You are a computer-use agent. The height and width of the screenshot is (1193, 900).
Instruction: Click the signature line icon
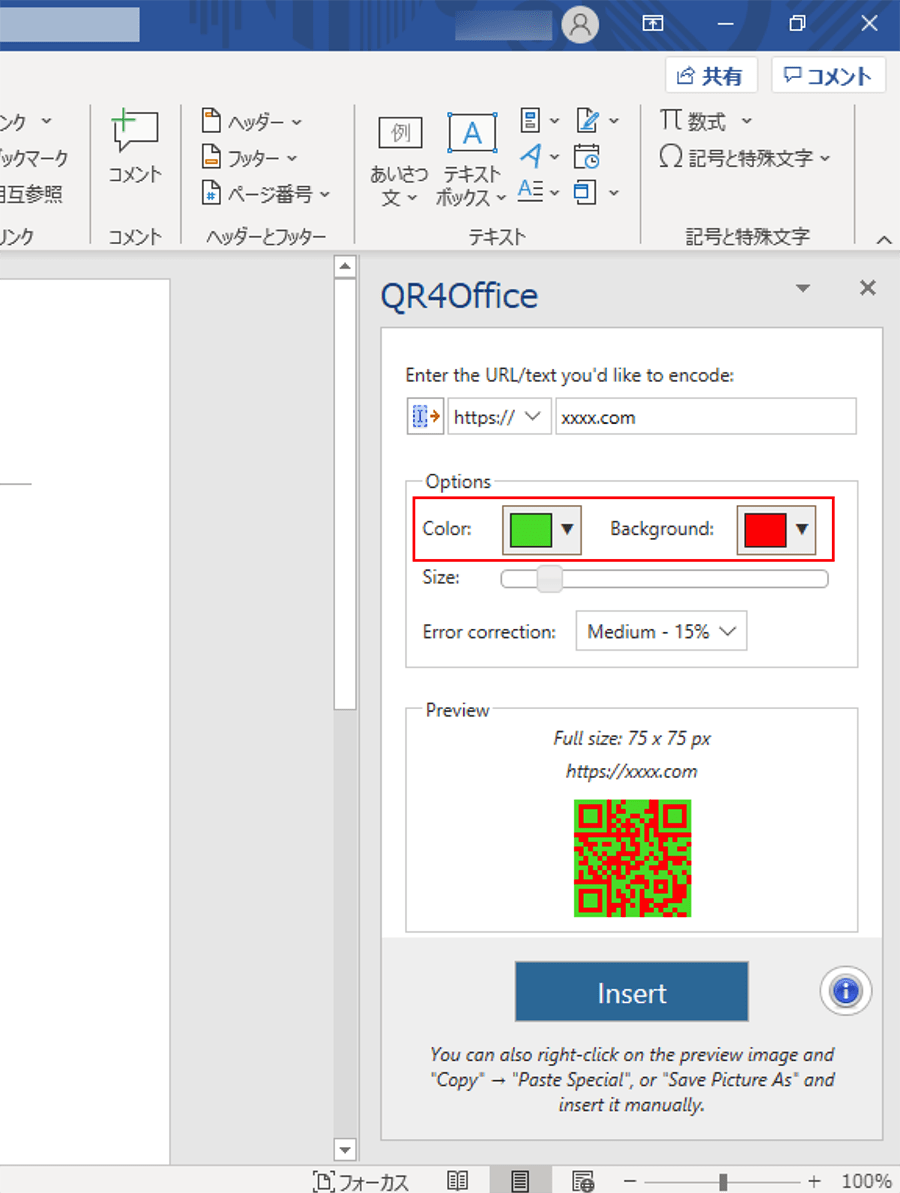point(596,120)
